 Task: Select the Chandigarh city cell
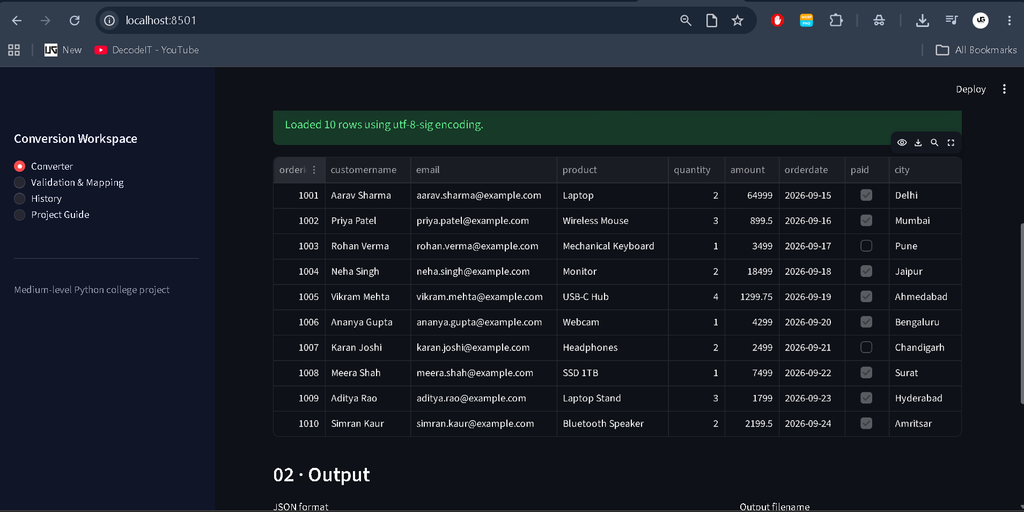[925, 347]
